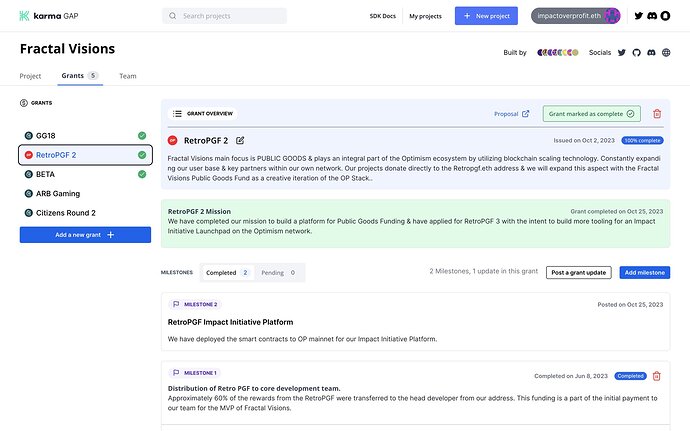The width and height of the screenshot is (690, 431).
Task: Click Add a new grant button
Action: [85, 235]
